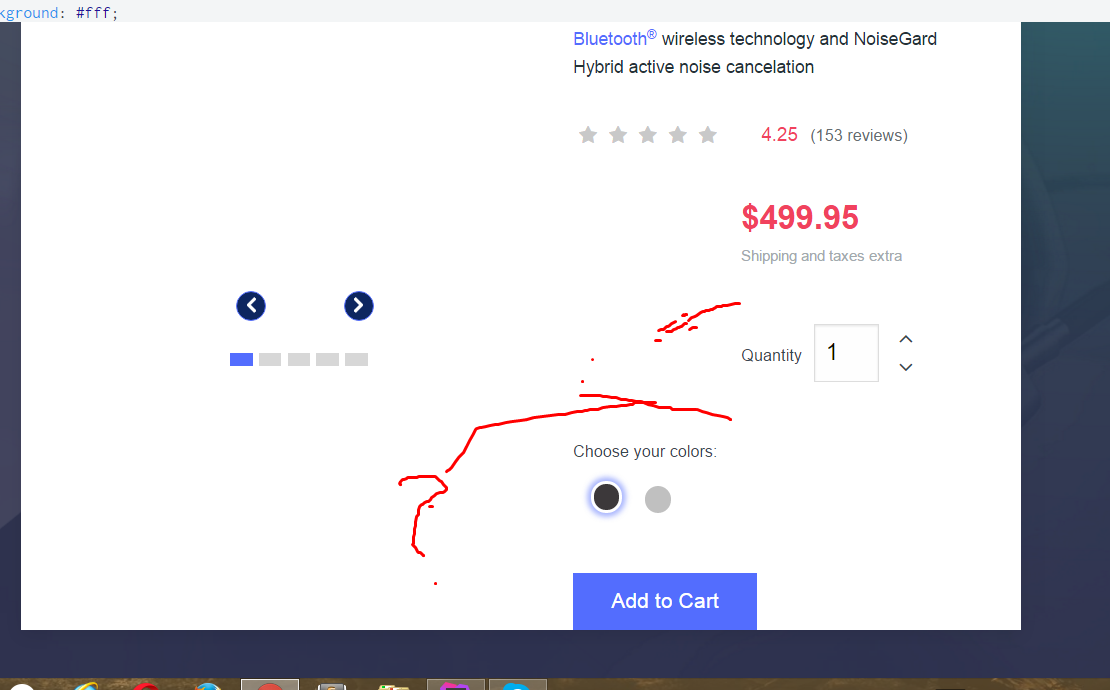
Task: Select the second star rating
Action: [x=618, y=134]
